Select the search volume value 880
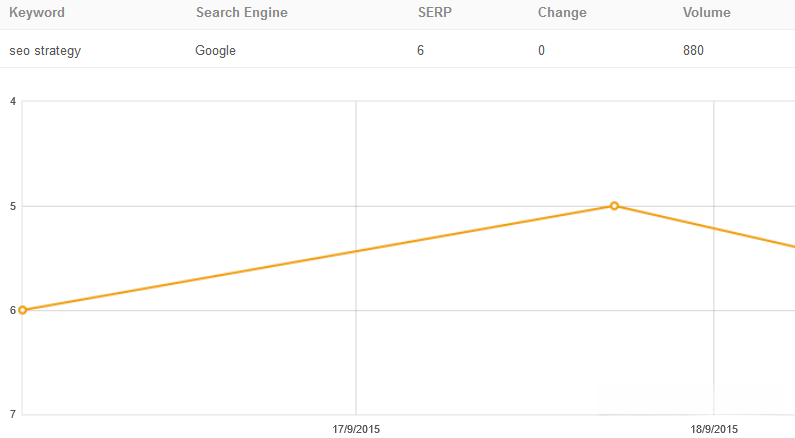The image size is (795, 438). click(x=693, y=50)
